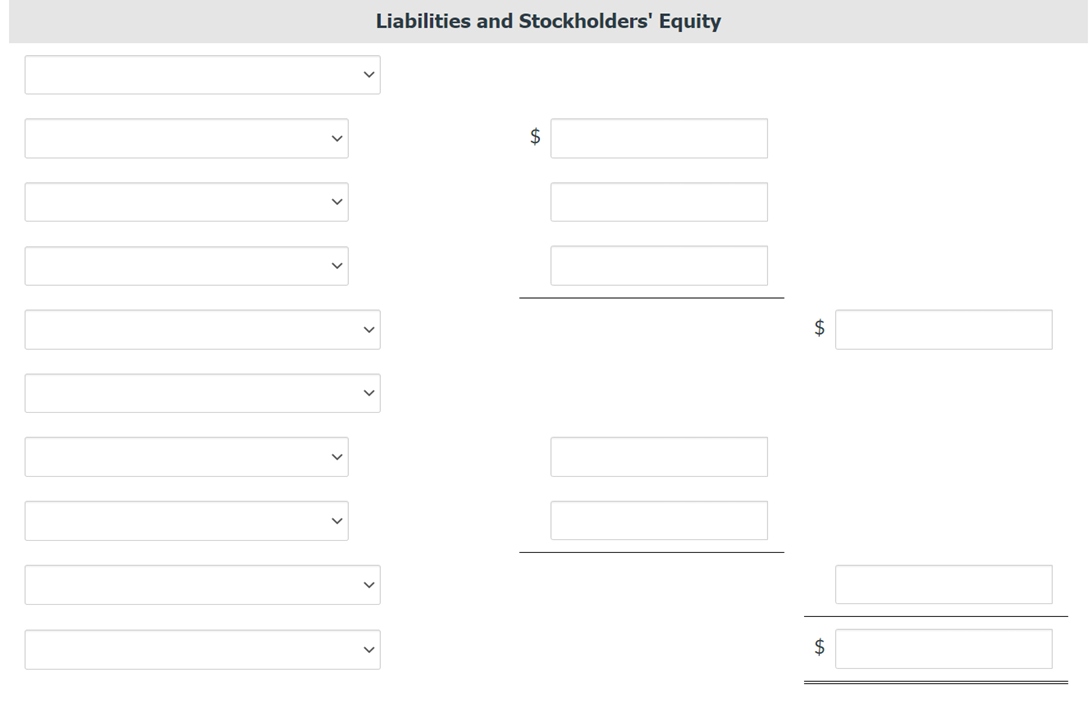
Task: Click the third amount field above the underline
Action: (659, 265)
